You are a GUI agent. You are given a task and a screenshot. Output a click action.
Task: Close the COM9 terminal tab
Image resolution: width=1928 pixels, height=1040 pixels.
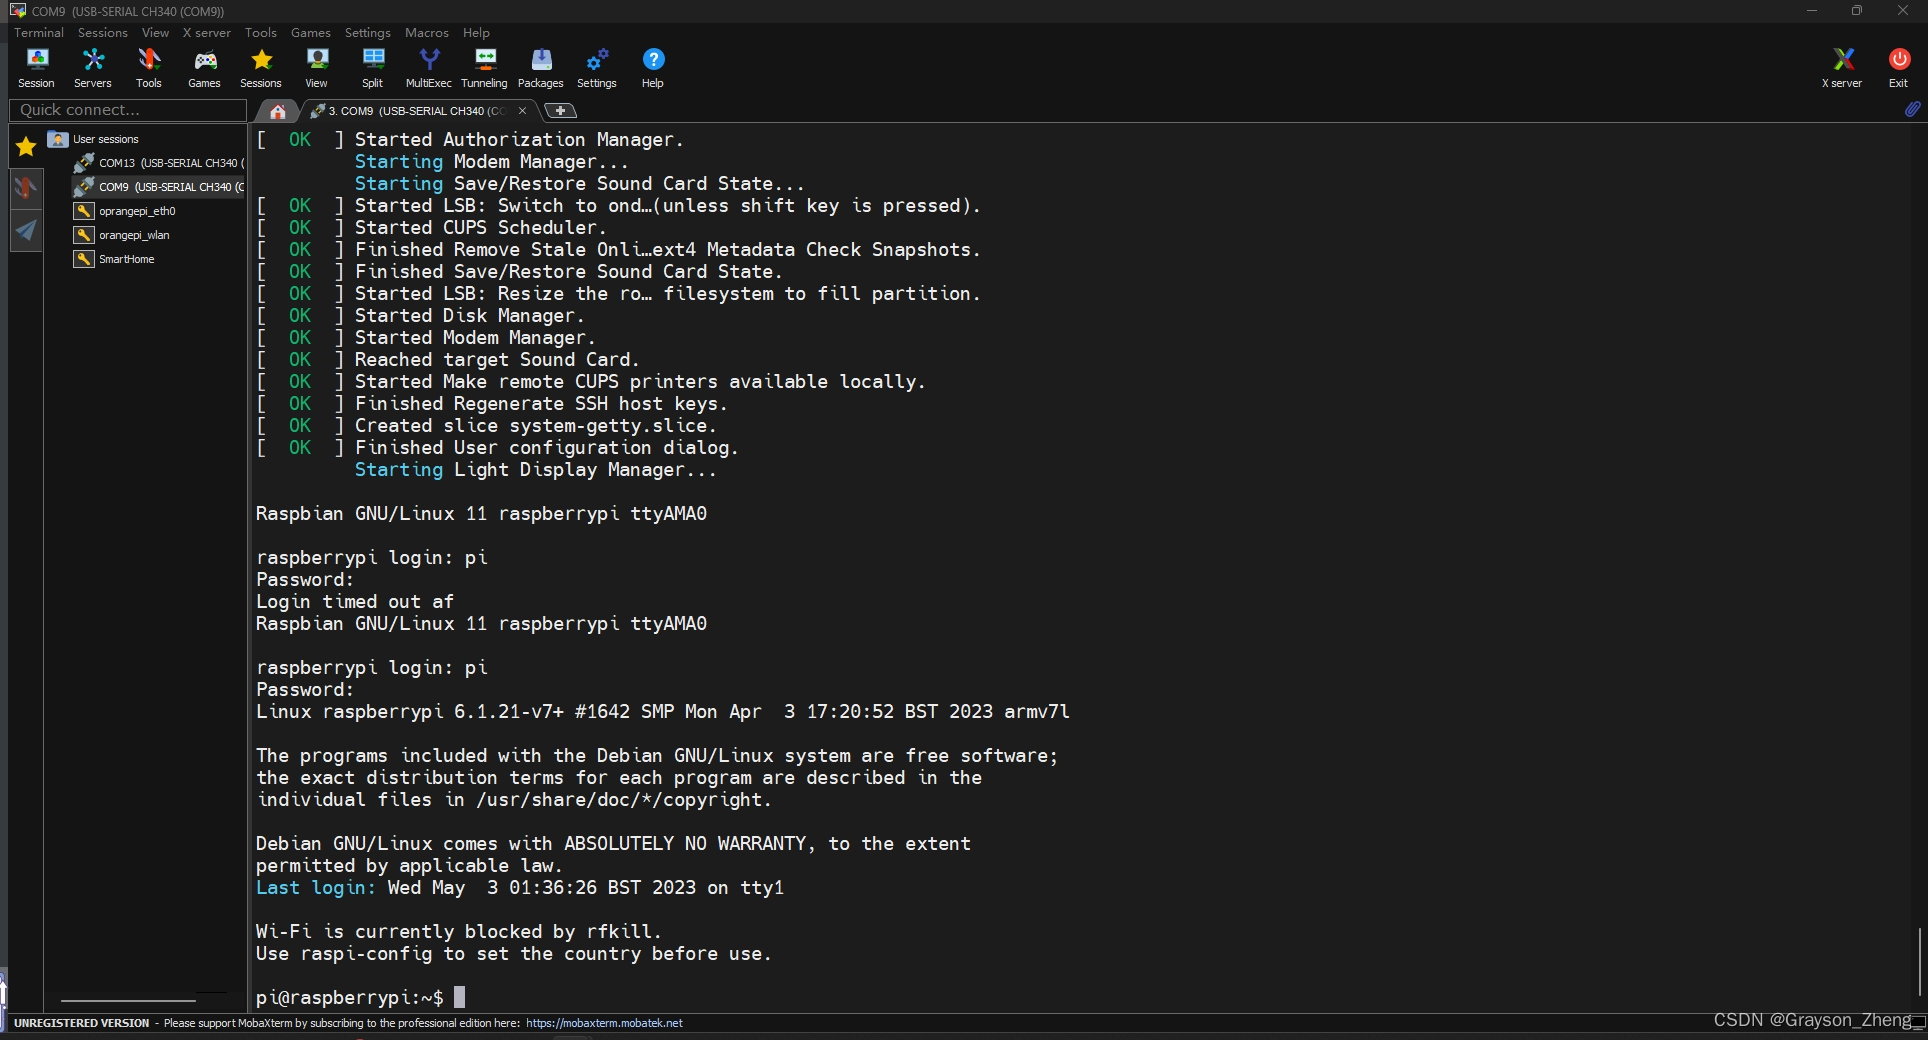[x=522, y=111]
